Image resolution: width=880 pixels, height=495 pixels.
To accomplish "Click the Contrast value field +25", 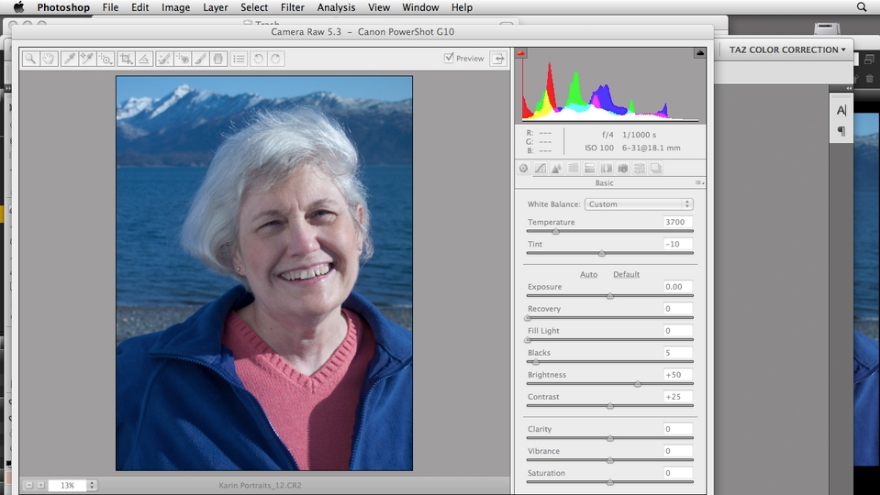I will pyautogui.click(x=677, y=397).
